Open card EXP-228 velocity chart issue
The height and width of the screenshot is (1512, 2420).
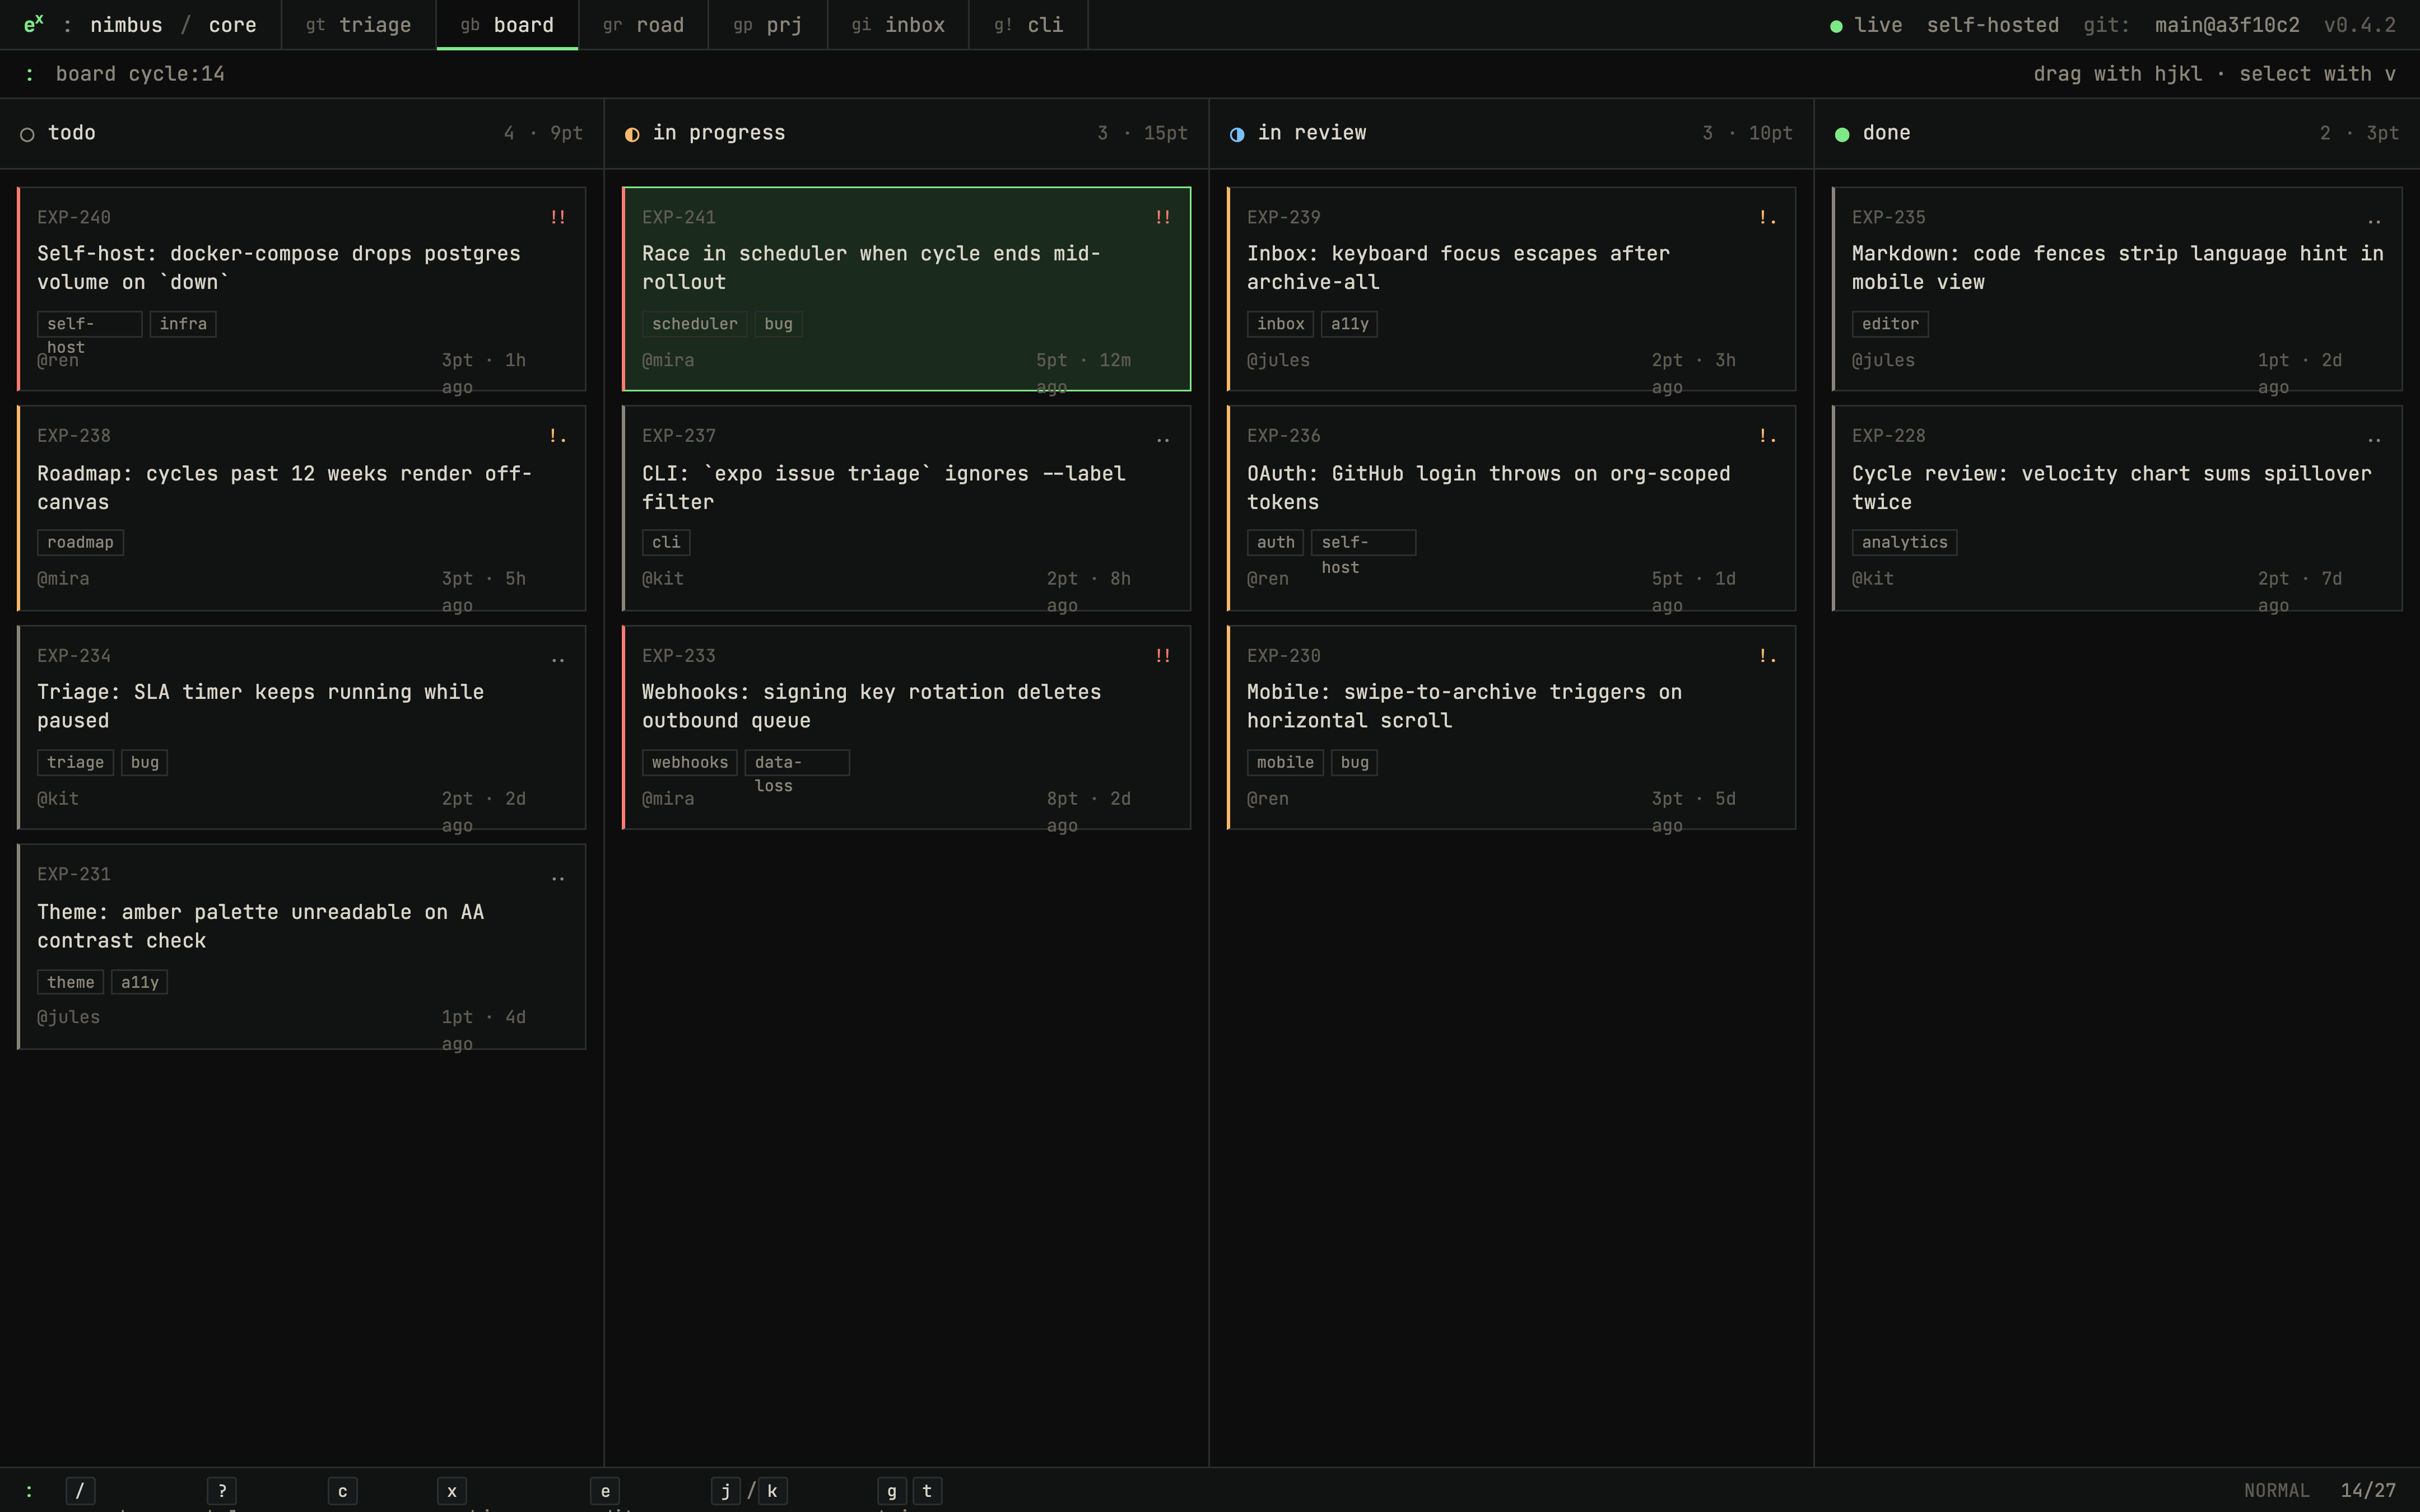tap(2116, 508)
